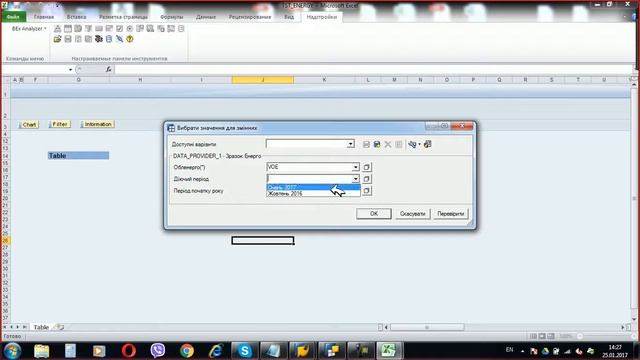Screen dimensions: 640x360
Task: Open Opera browser from the taskbar
Action: pos(129,351)
